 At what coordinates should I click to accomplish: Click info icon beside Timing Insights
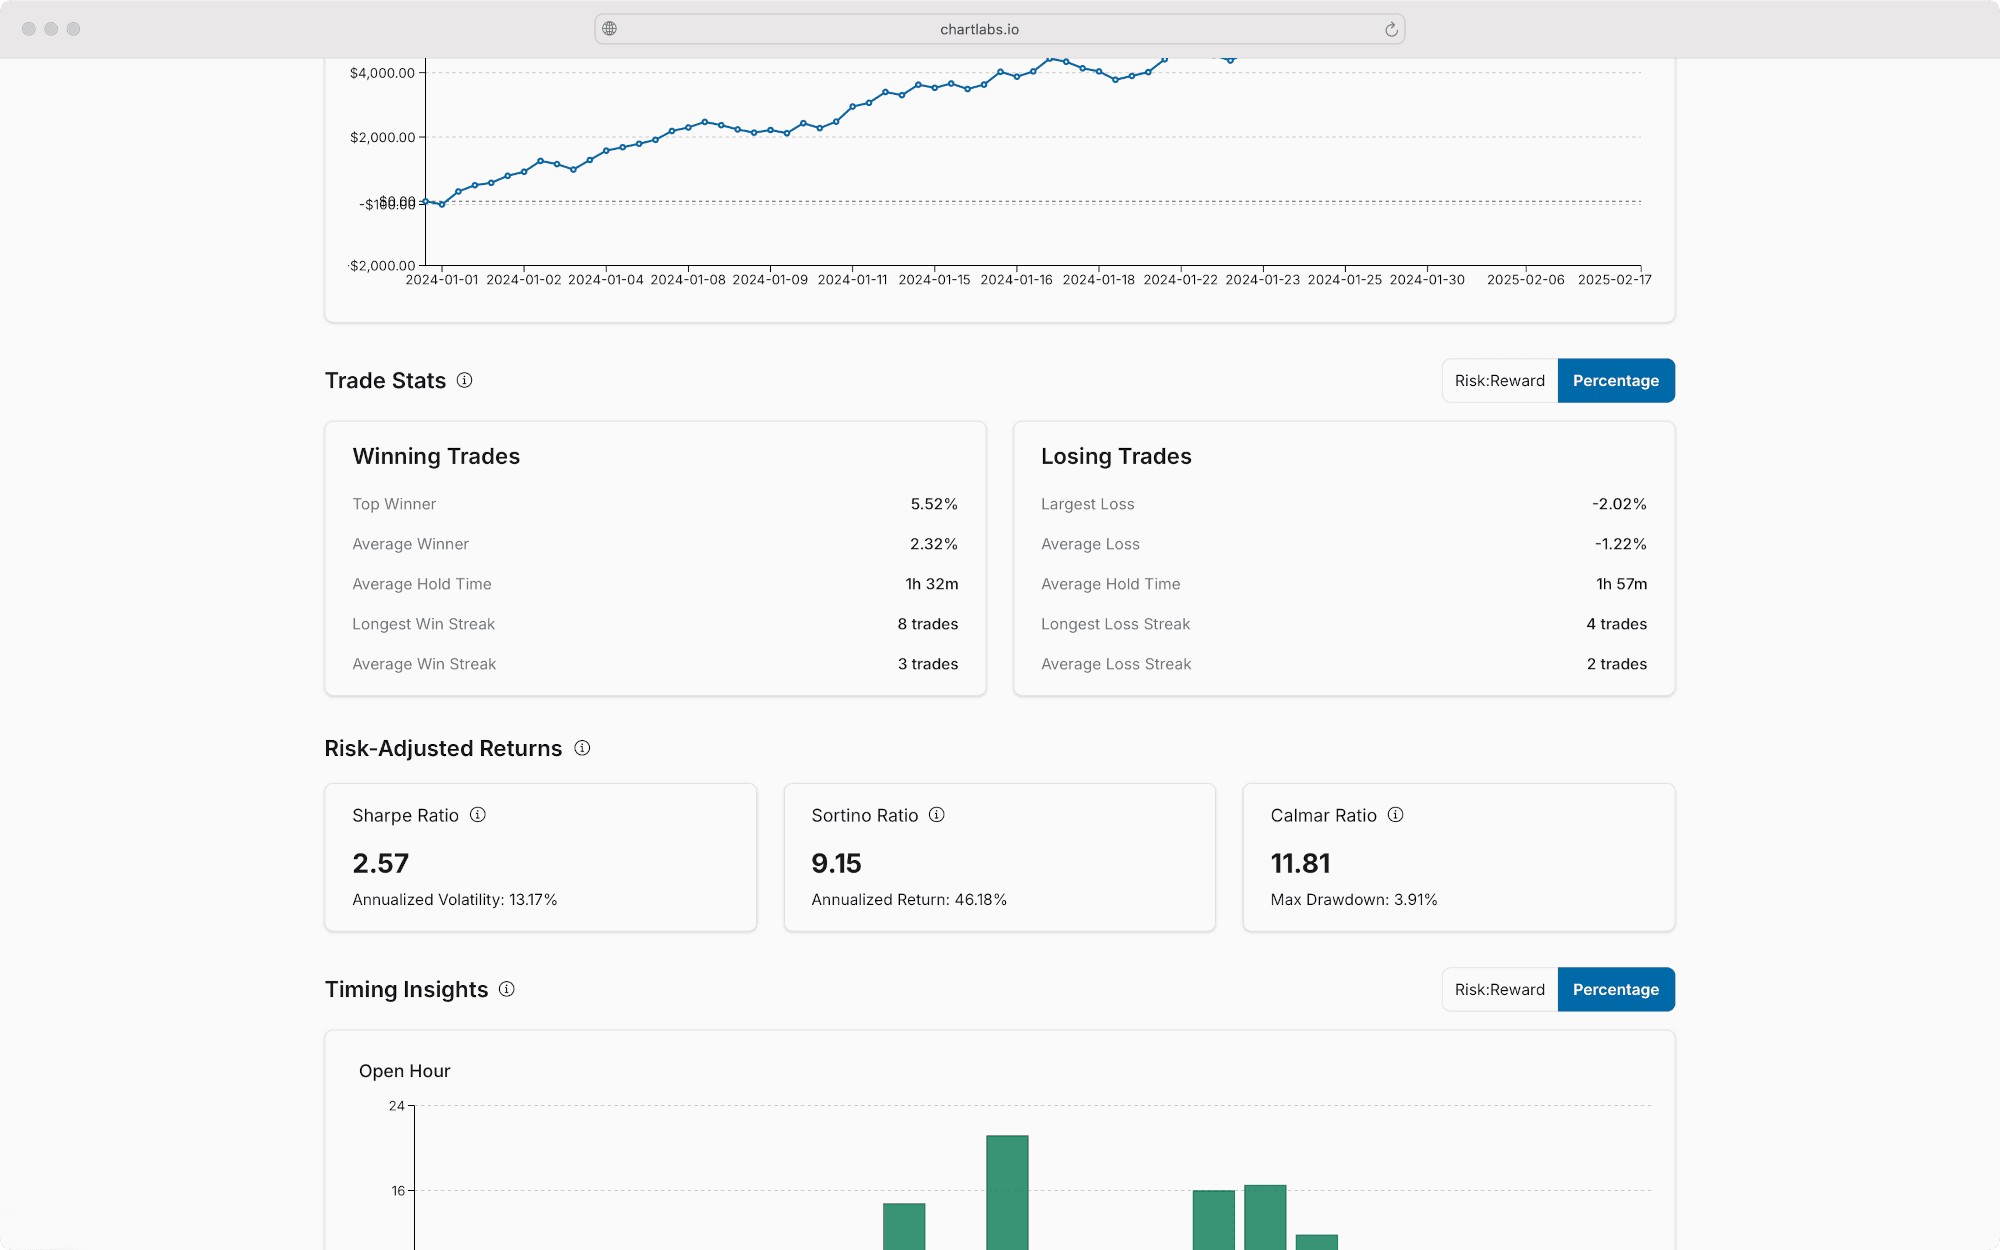click(507, 989)
